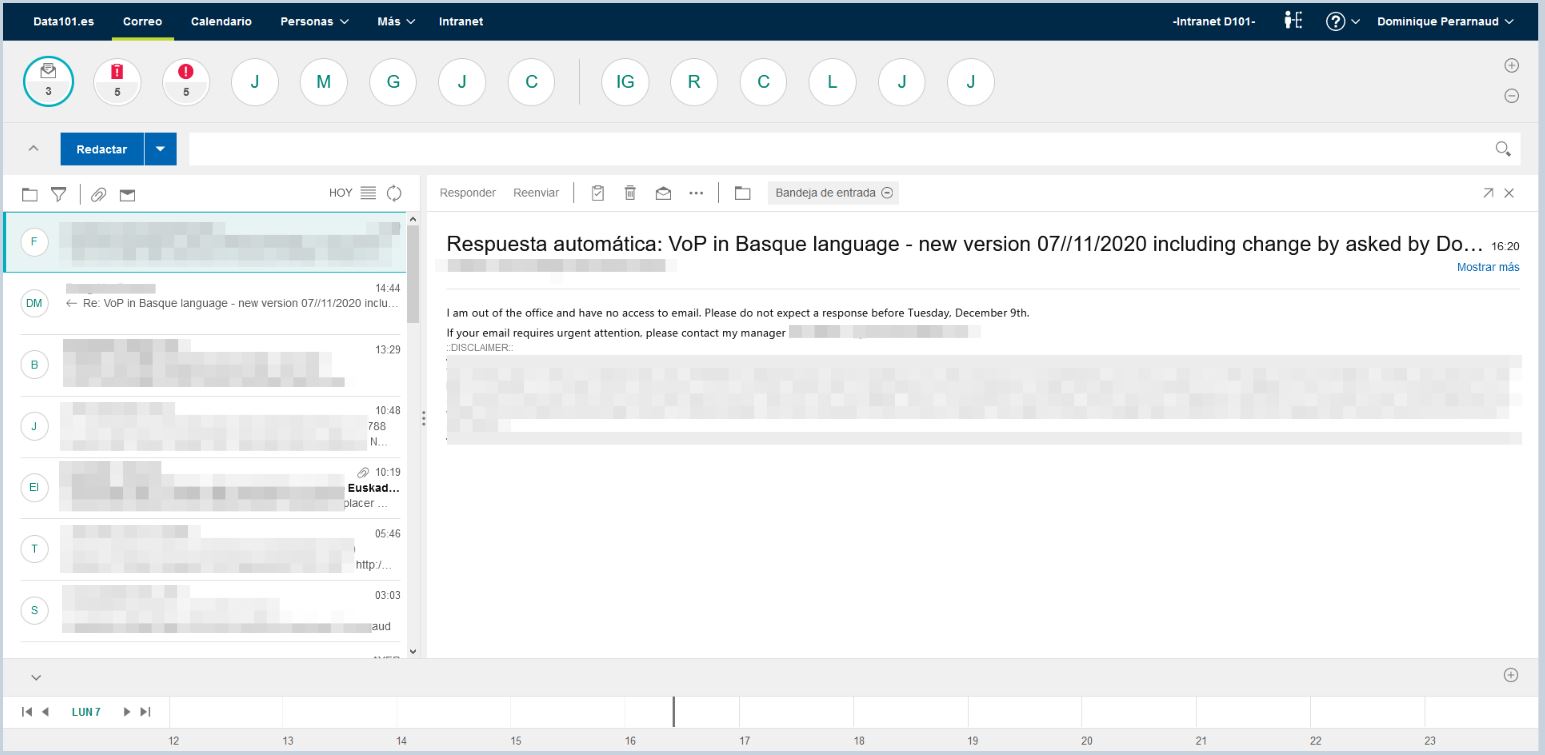Click the three-dots more actions icon
The width and height of the screenshot is (1545, 755).
pyautogui.click(x=696, y=193)
